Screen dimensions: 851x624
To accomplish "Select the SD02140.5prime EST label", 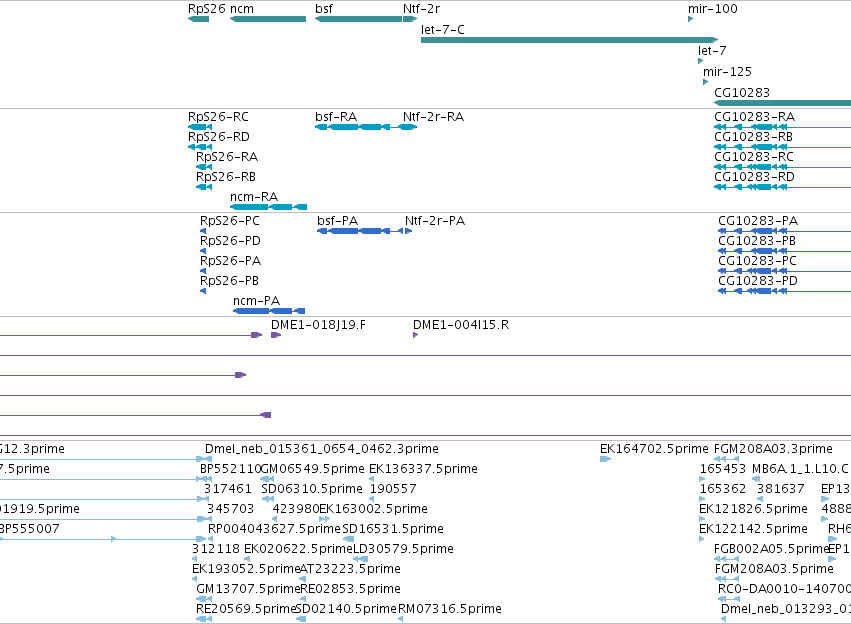I will (x=346, y=609).
